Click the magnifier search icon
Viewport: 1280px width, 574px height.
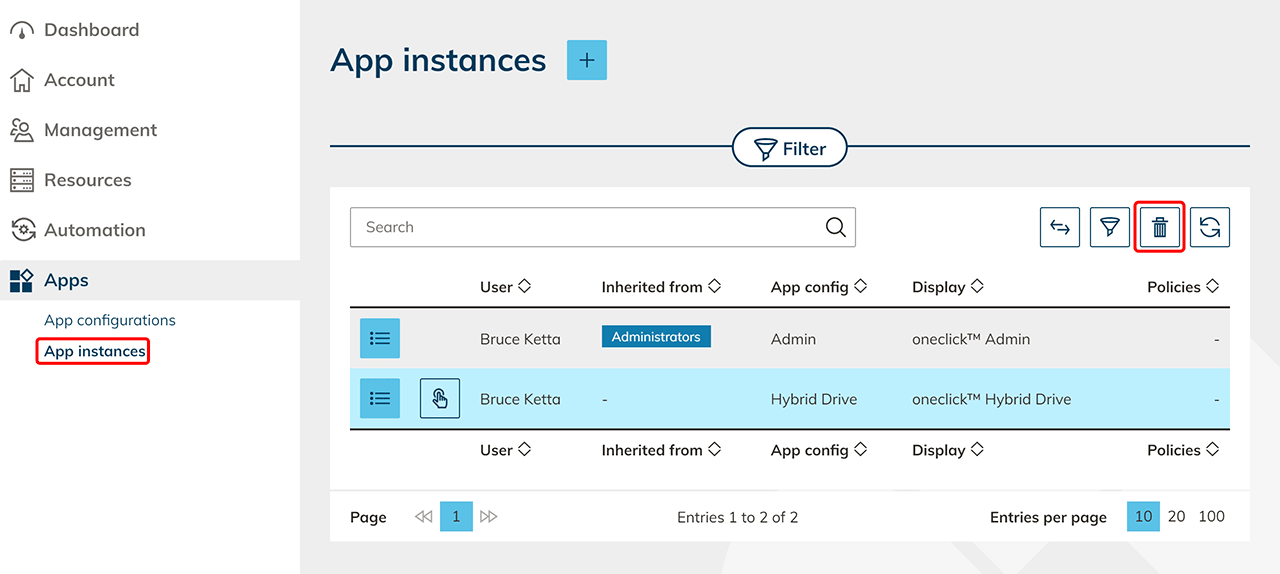[x=835, y=227]
